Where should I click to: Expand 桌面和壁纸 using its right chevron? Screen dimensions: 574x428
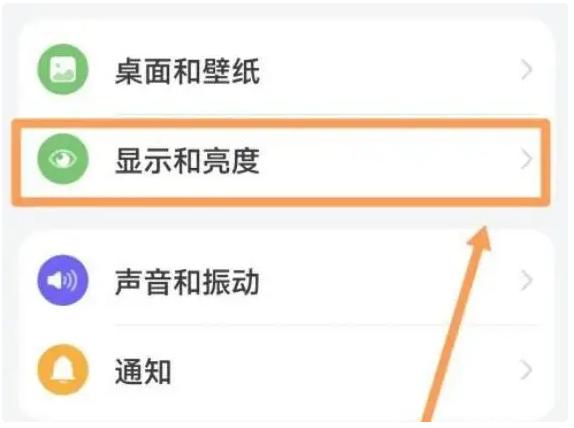[x=526, y=70]
